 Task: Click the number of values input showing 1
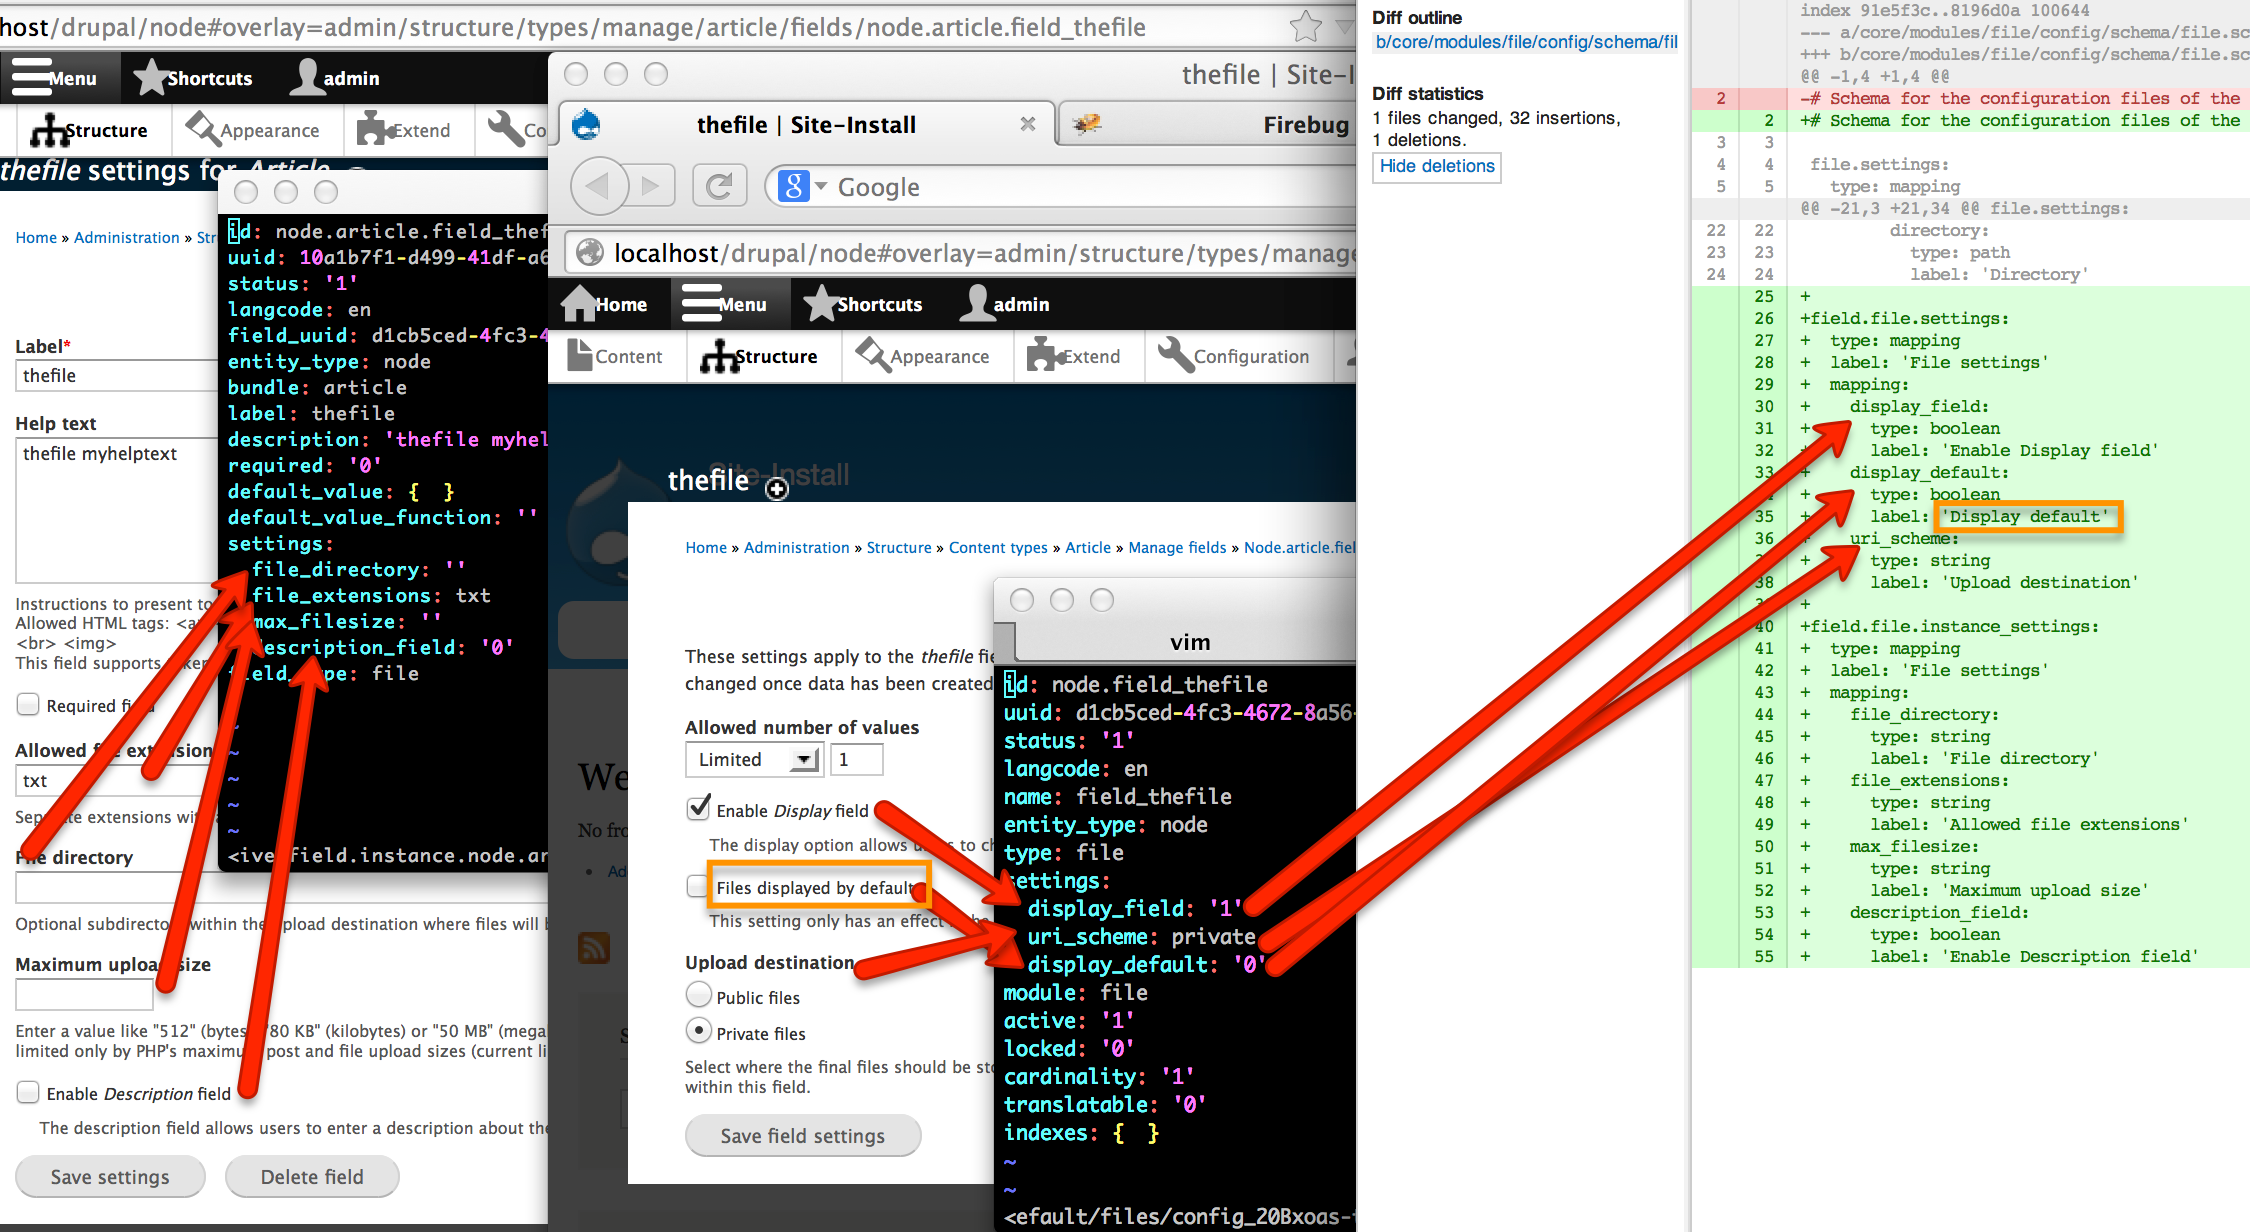pos(856,760)
